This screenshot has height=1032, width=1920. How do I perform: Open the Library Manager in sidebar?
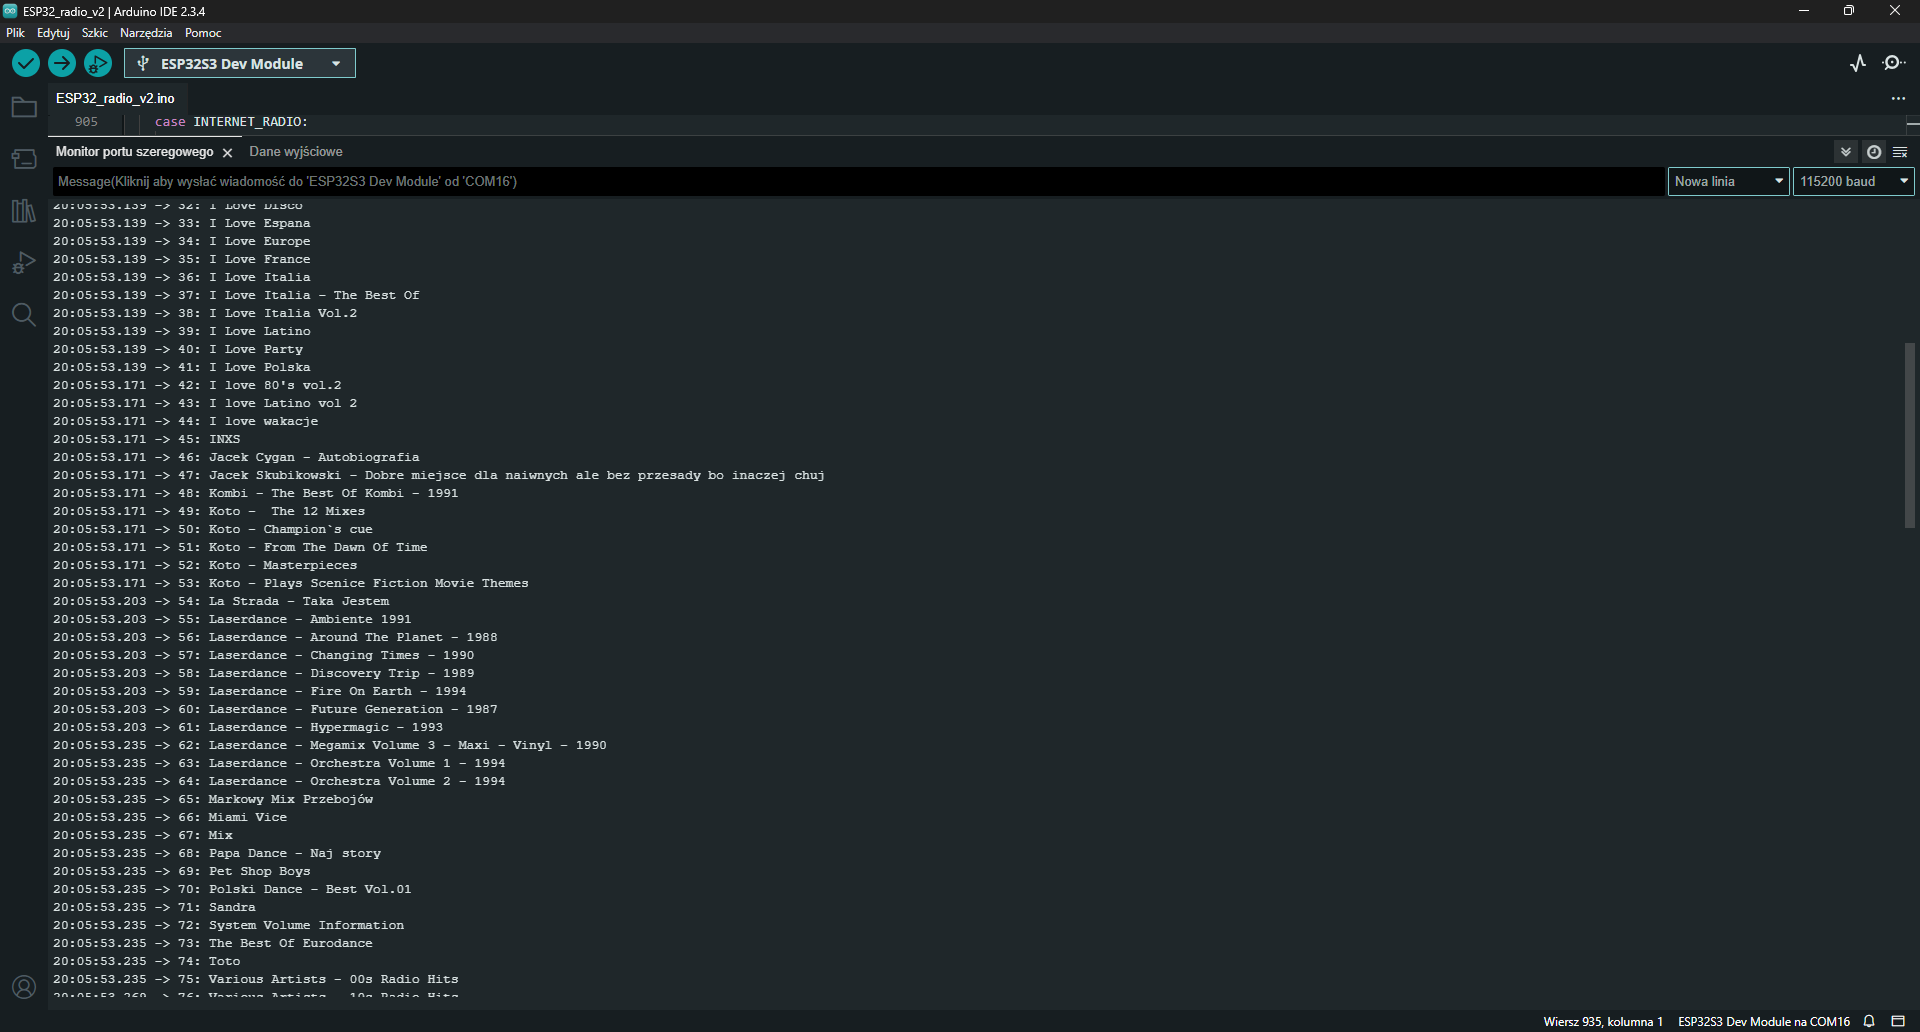coord(24,211)
